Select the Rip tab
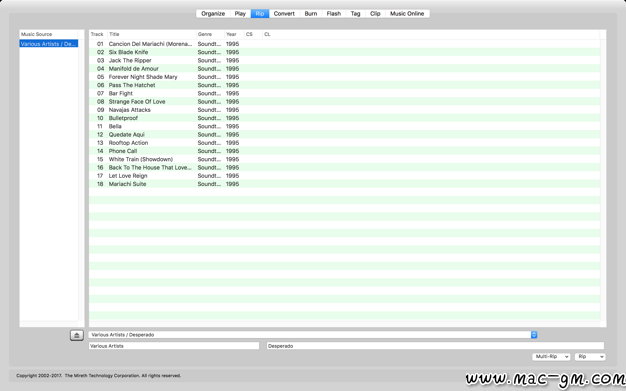Viewport: 626px width, 391px height. pyautogui.click(x=260, y=14)
